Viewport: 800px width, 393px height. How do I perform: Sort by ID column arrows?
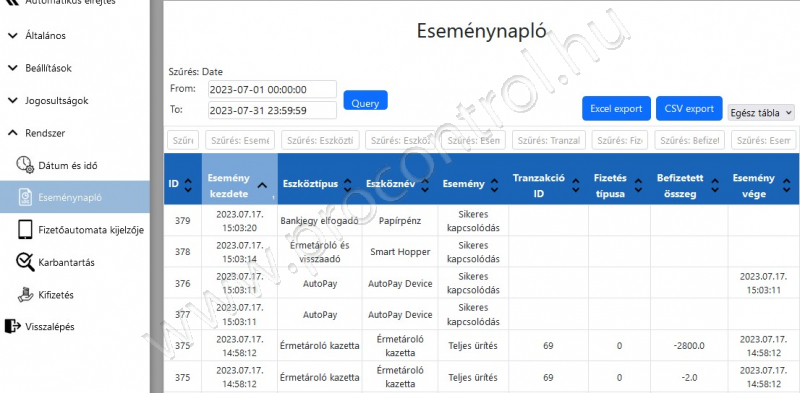click(188, 184)
